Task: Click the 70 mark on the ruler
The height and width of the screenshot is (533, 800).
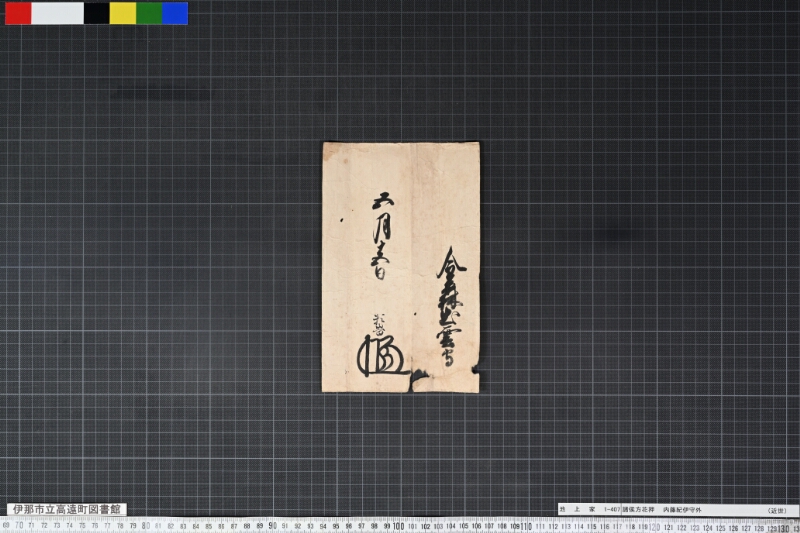Action: [19, 524]
